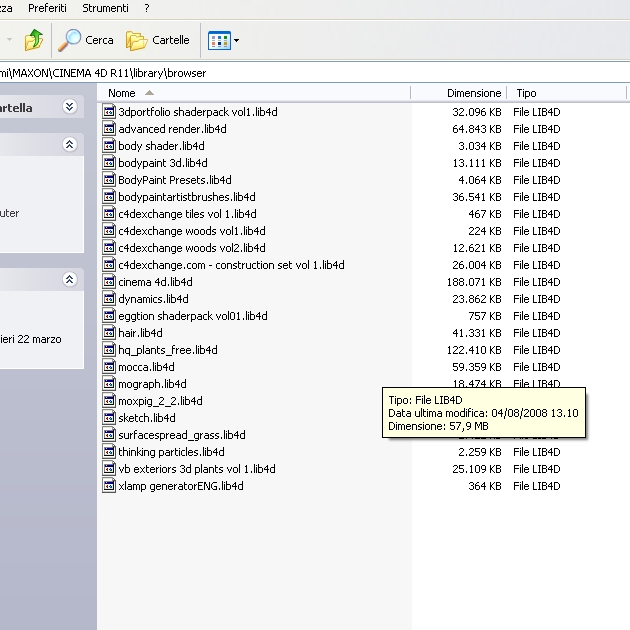Click file name 'dynamics.lib4d'
Viewport: 630px width, 630px height.
coord(153,299)
